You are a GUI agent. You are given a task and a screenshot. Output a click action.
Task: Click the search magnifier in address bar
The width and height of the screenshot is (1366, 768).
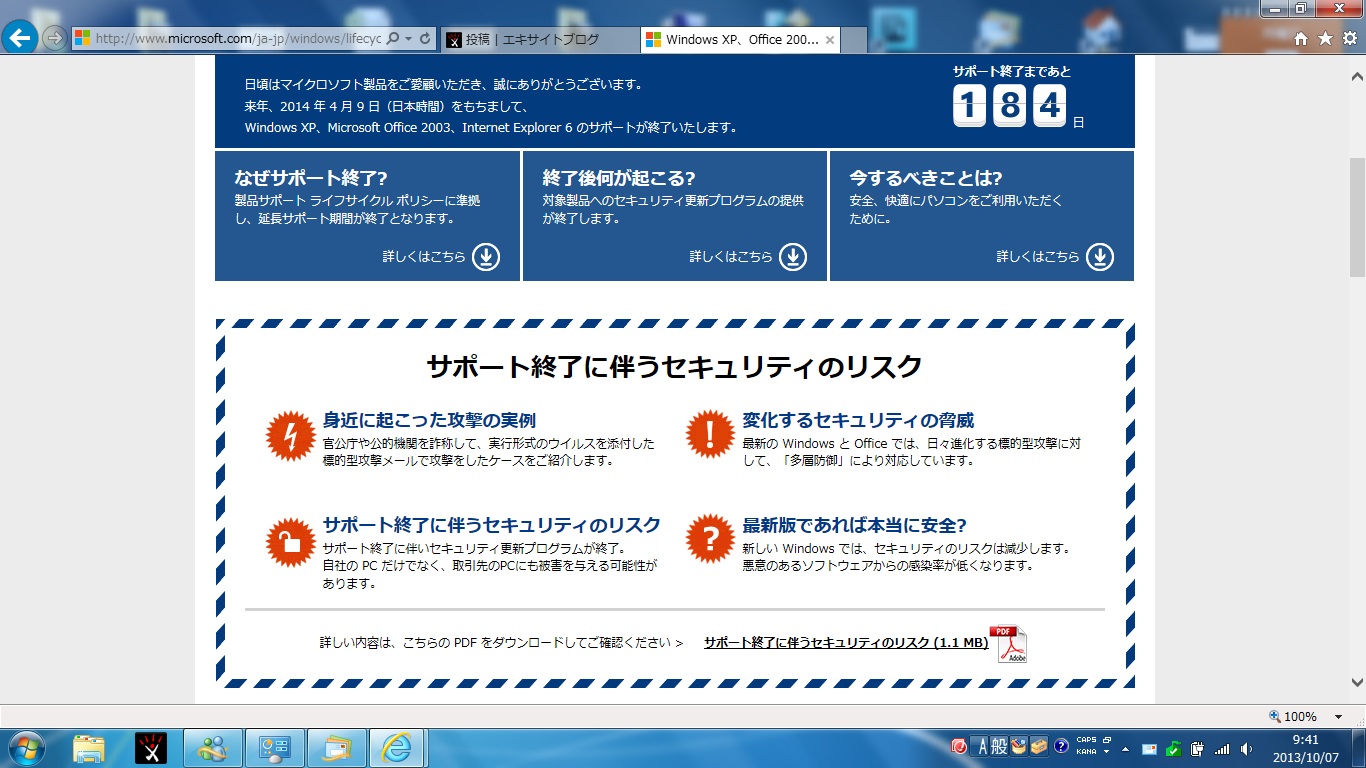pyautogui.click(x=392, y=39)
